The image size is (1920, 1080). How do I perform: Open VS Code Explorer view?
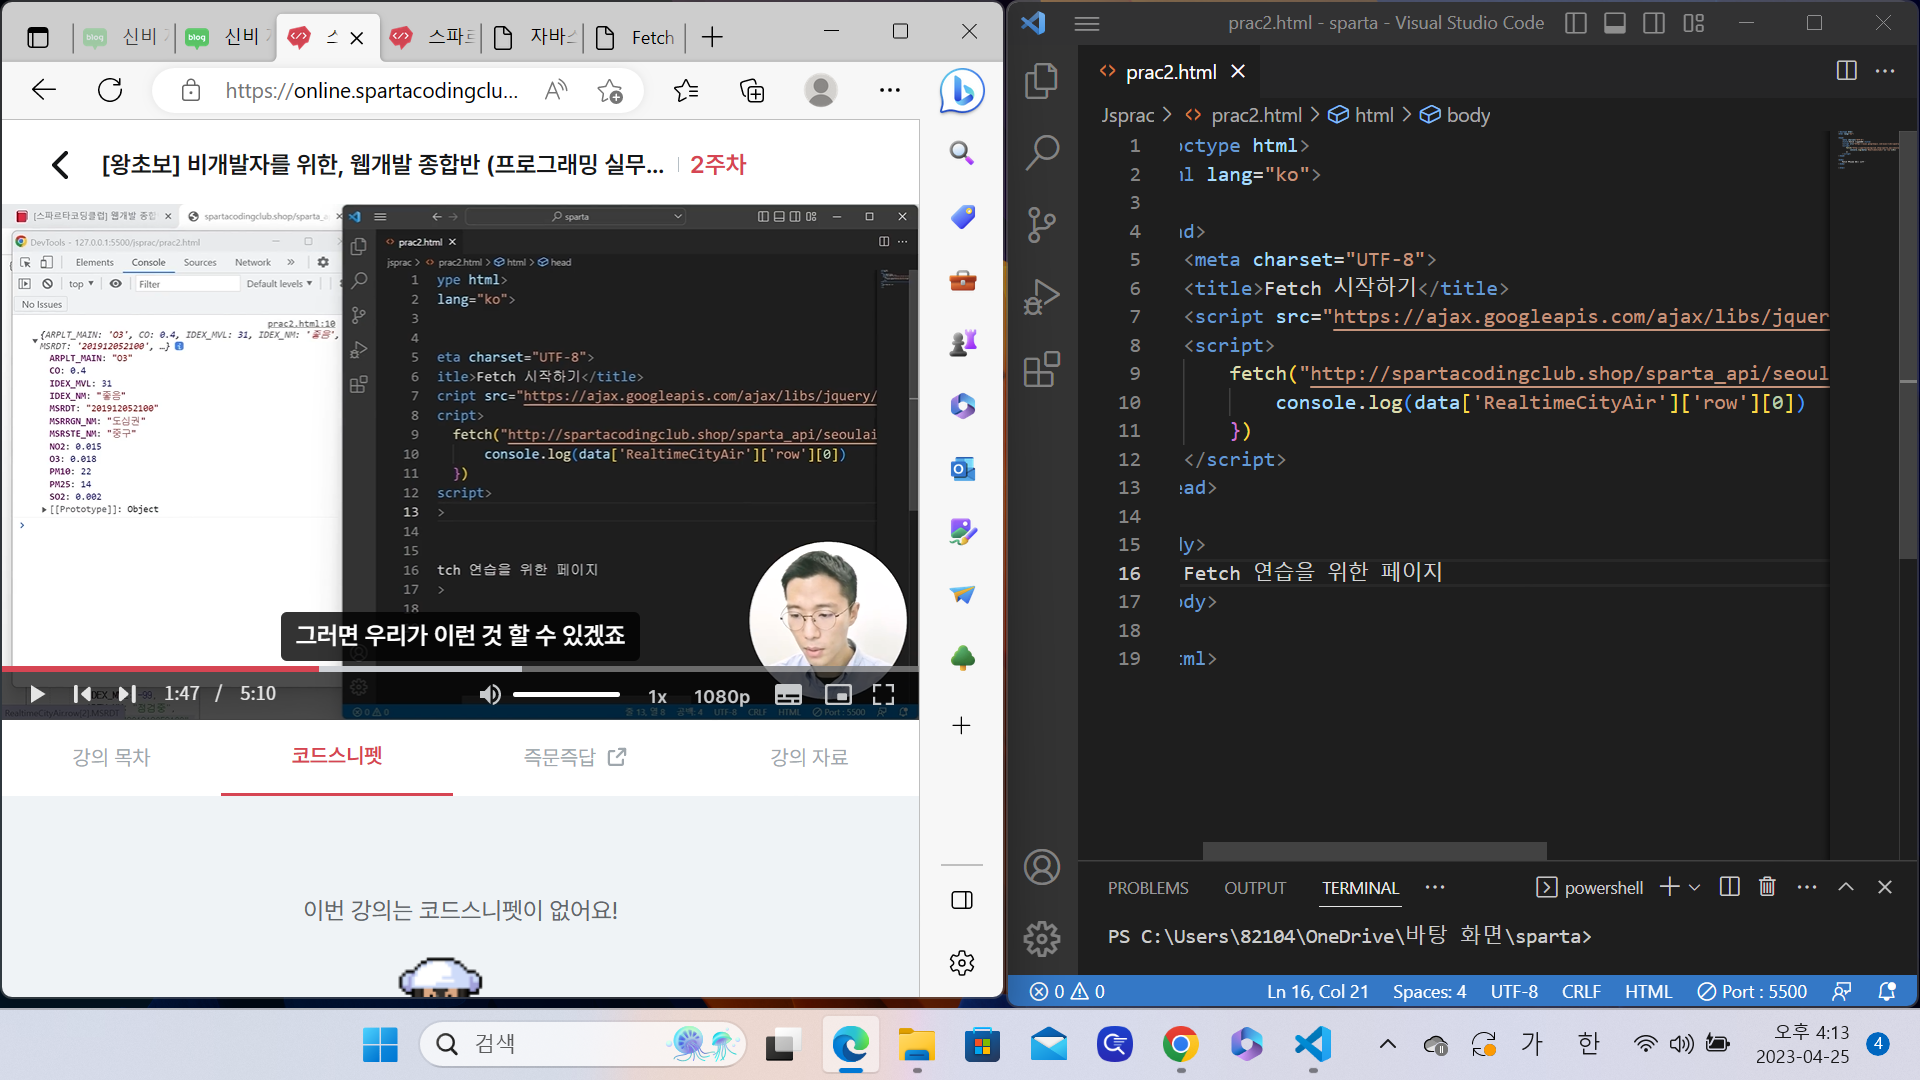point(1042,81)
